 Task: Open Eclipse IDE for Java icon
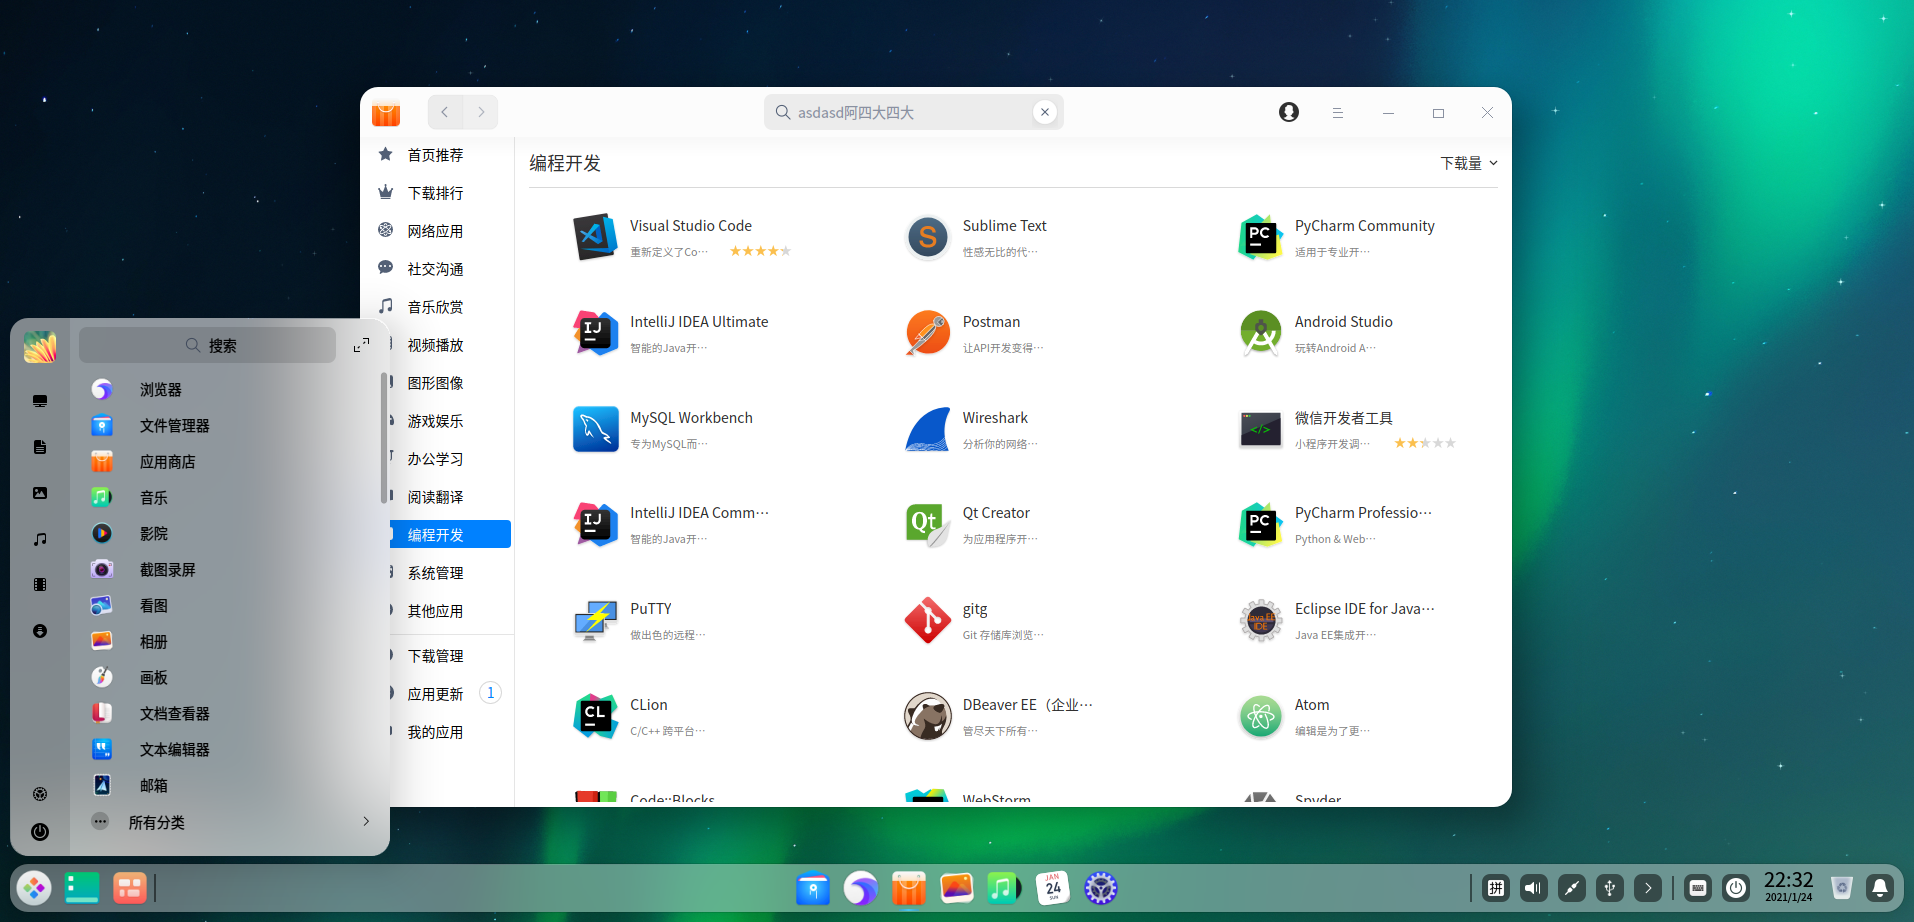point(1260,620)
